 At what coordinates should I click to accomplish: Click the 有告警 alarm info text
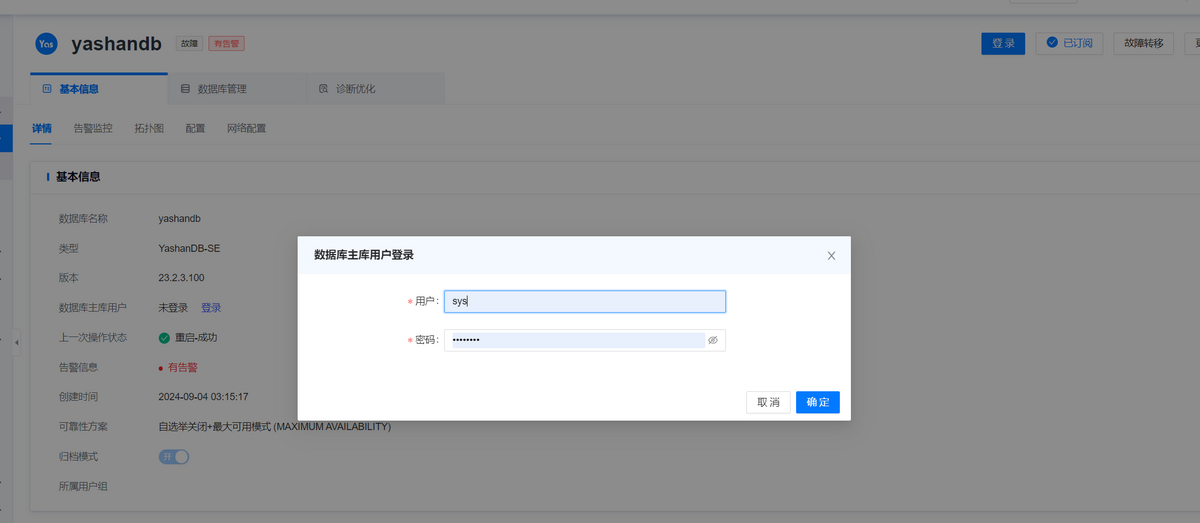(182, 368)
